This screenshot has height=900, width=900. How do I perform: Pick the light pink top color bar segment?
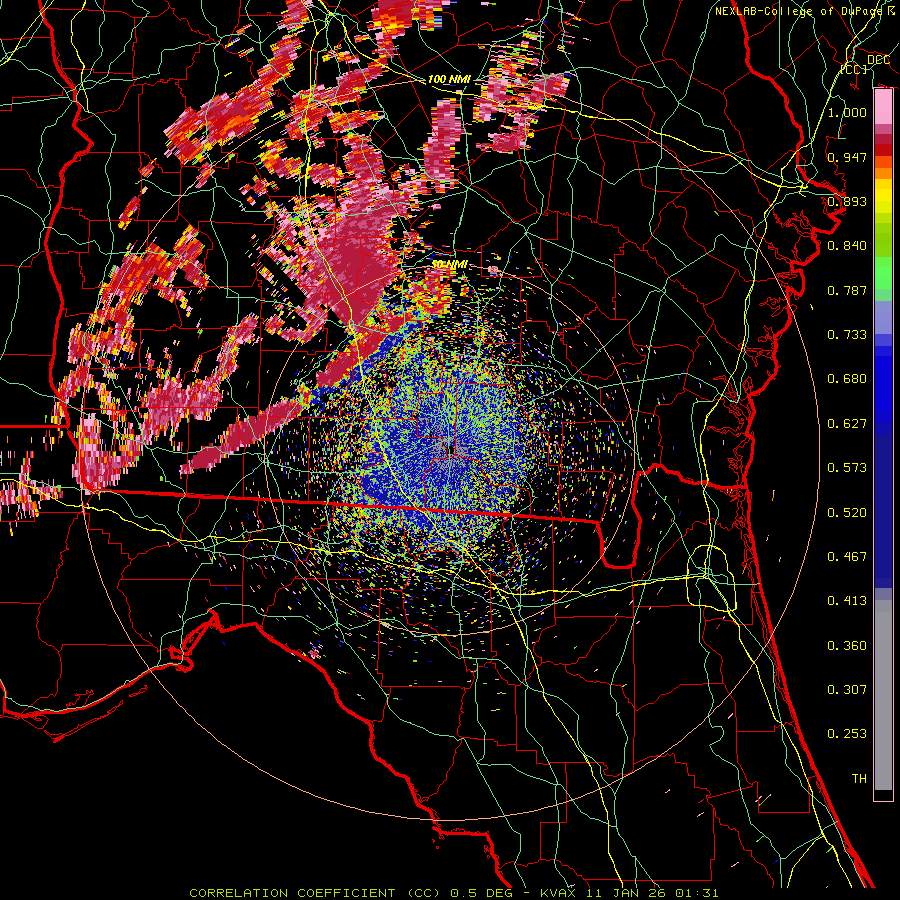point(883,107)
